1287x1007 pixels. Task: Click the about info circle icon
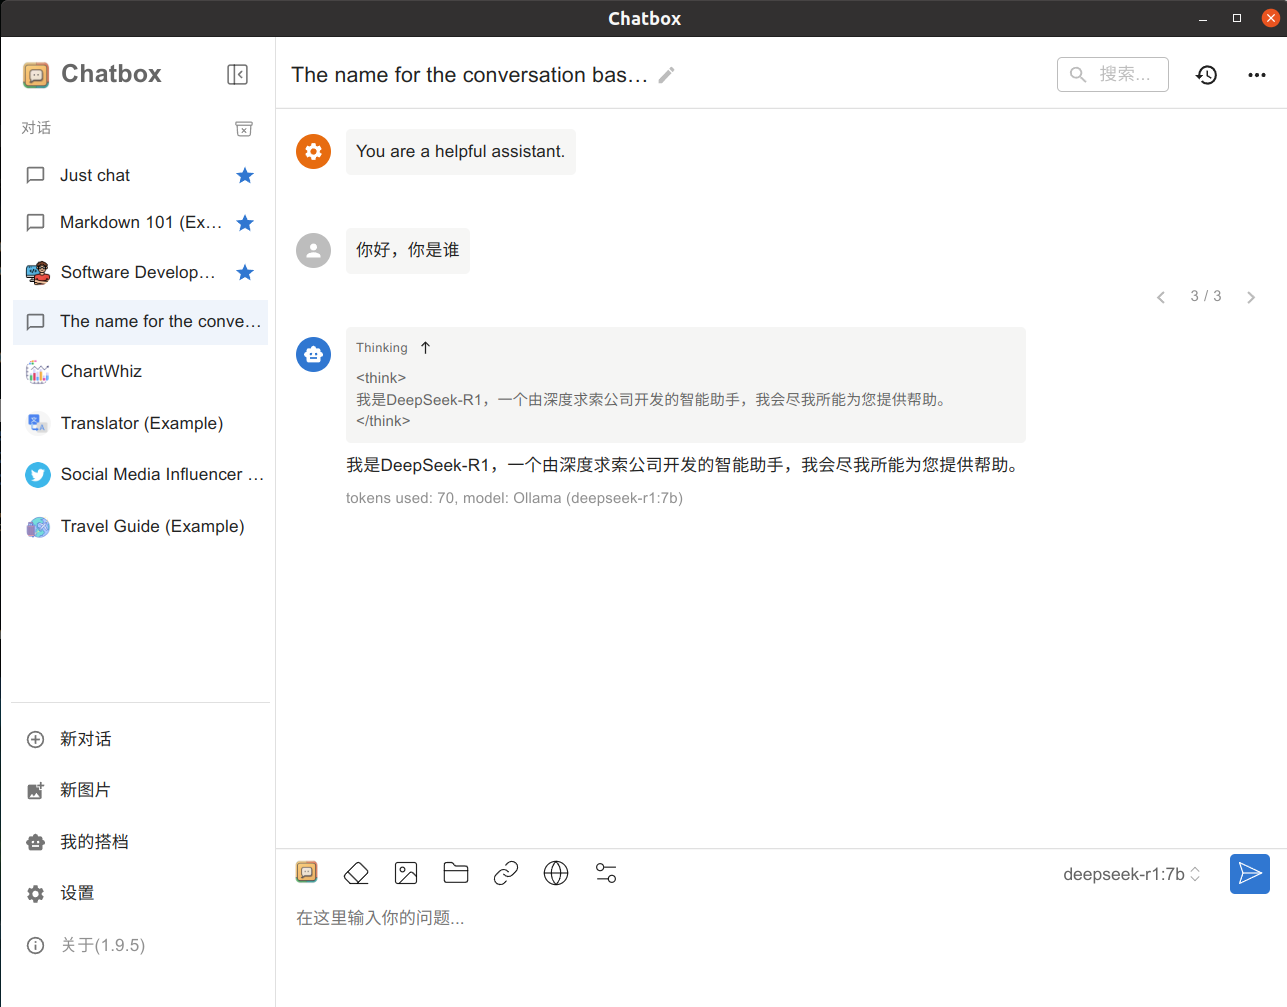tap(36, 945)
